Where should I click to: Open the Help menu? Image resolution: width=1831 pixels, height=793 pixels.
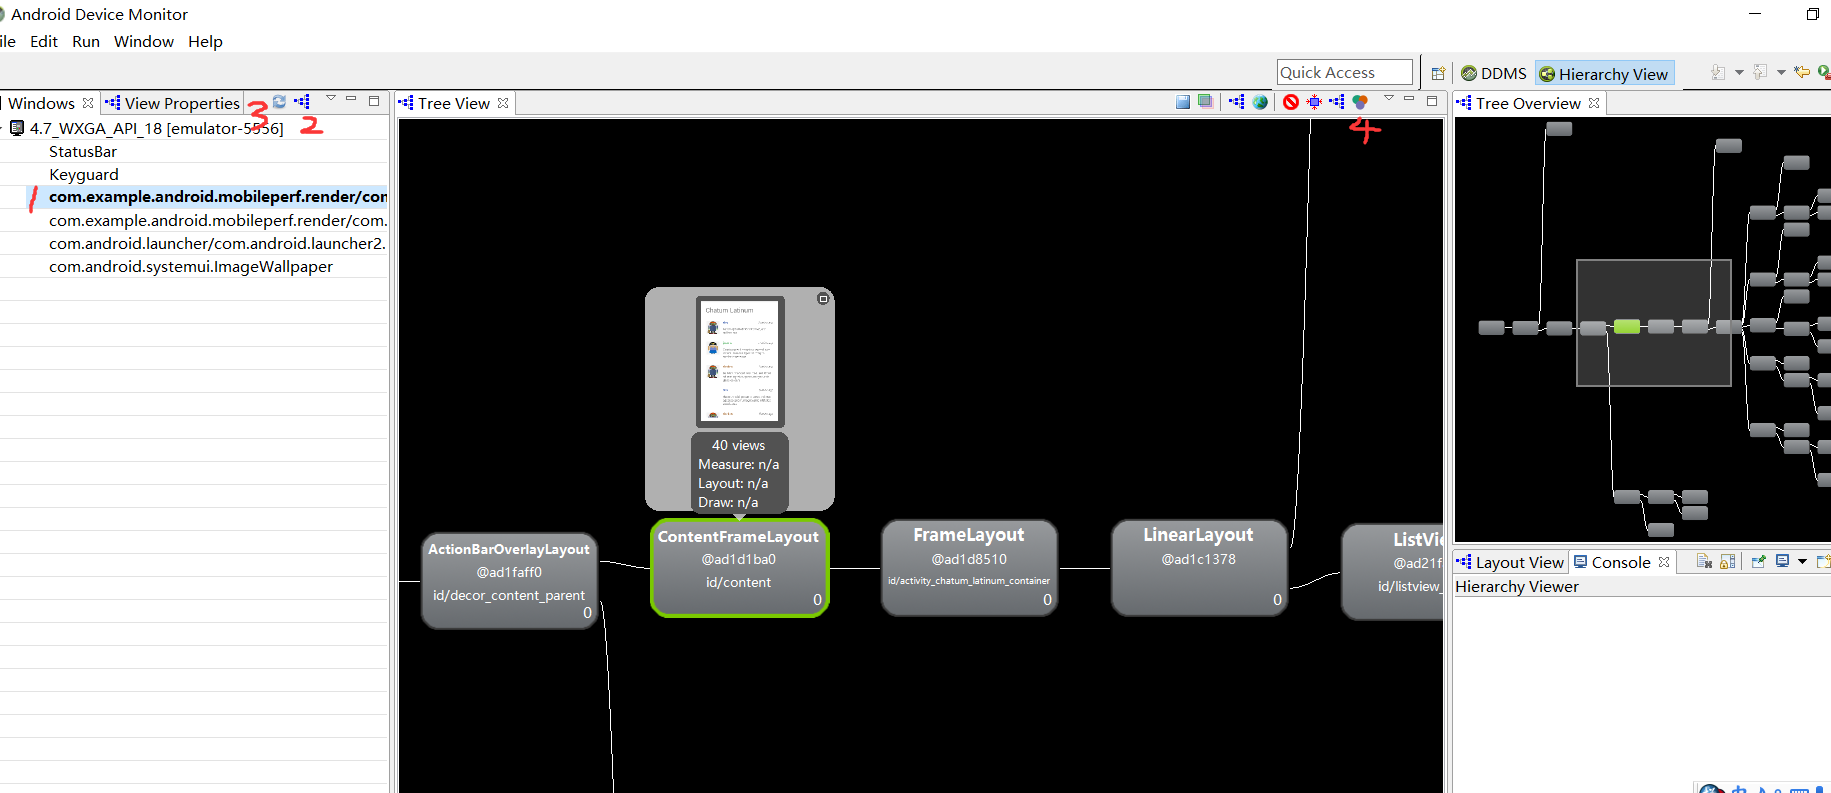tap(205, 41)
